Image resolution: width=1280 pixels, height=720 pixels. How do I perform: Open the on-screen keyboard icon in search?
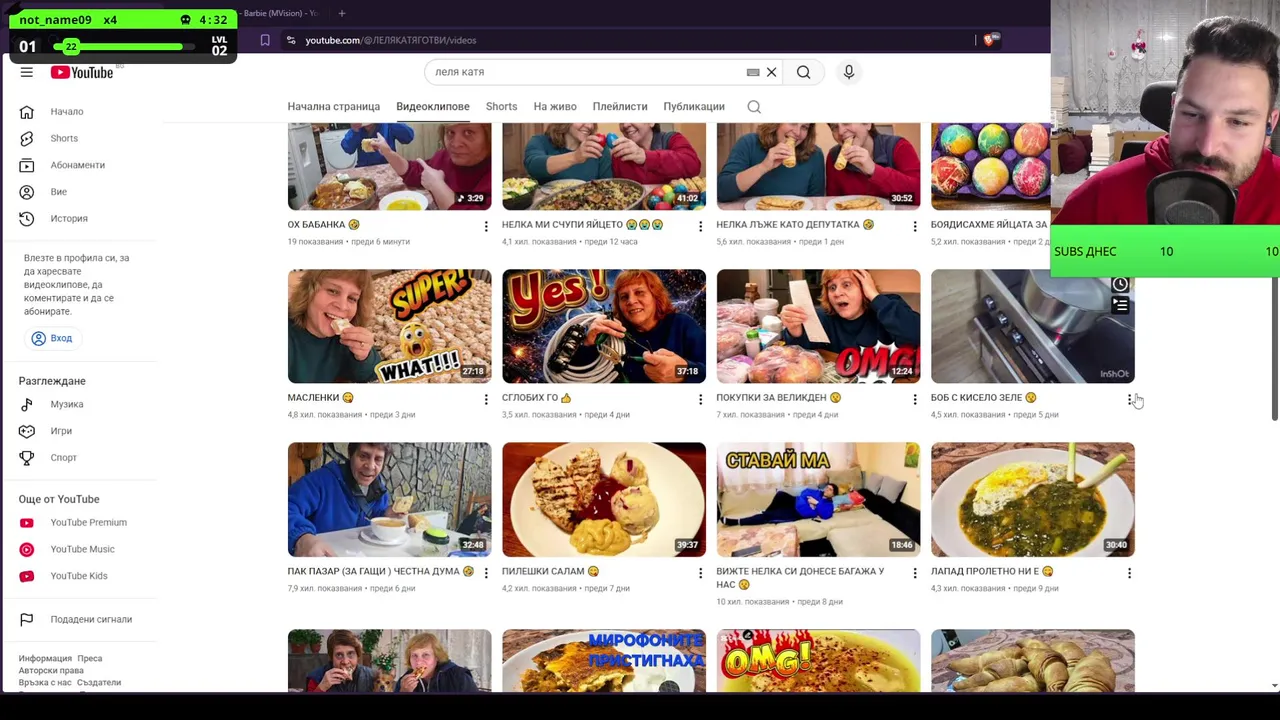coord(753,72)
